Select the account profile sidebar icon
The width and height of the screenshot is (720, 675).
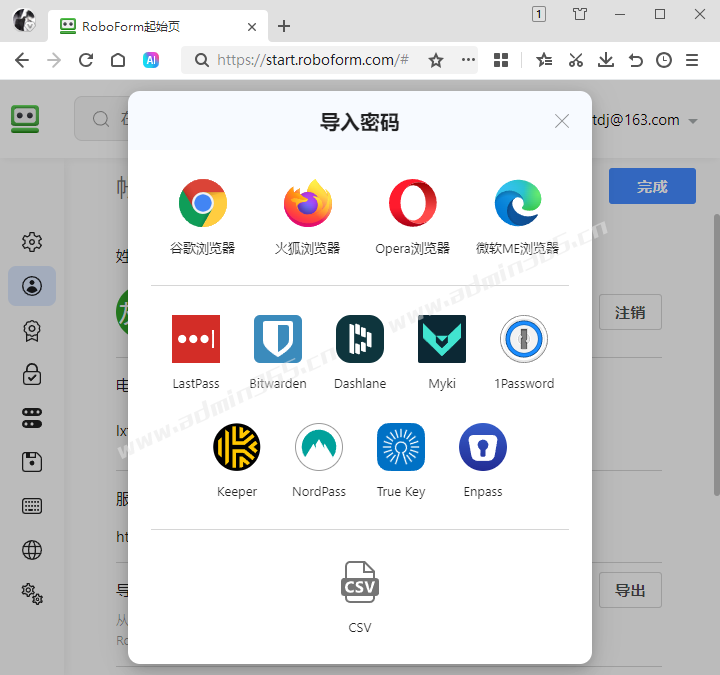tap(32, 286)
